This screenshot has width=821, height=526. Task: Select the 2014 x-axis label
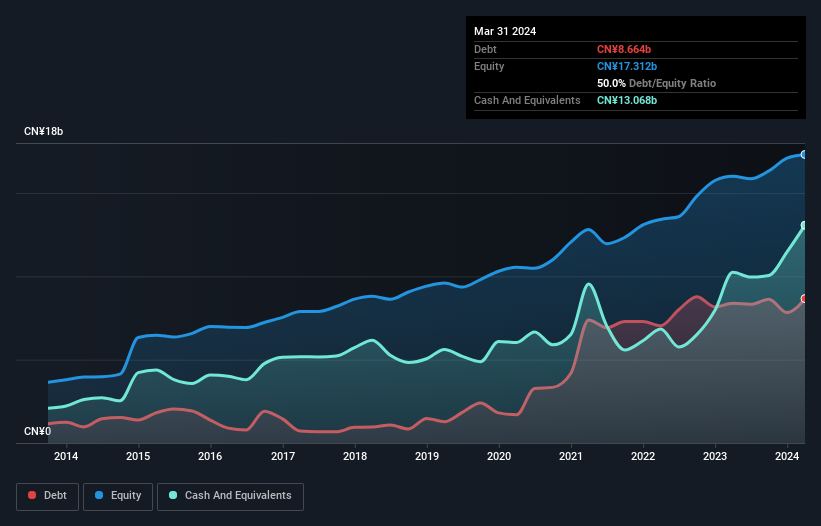pyautogui.click(x=66, y=456)
